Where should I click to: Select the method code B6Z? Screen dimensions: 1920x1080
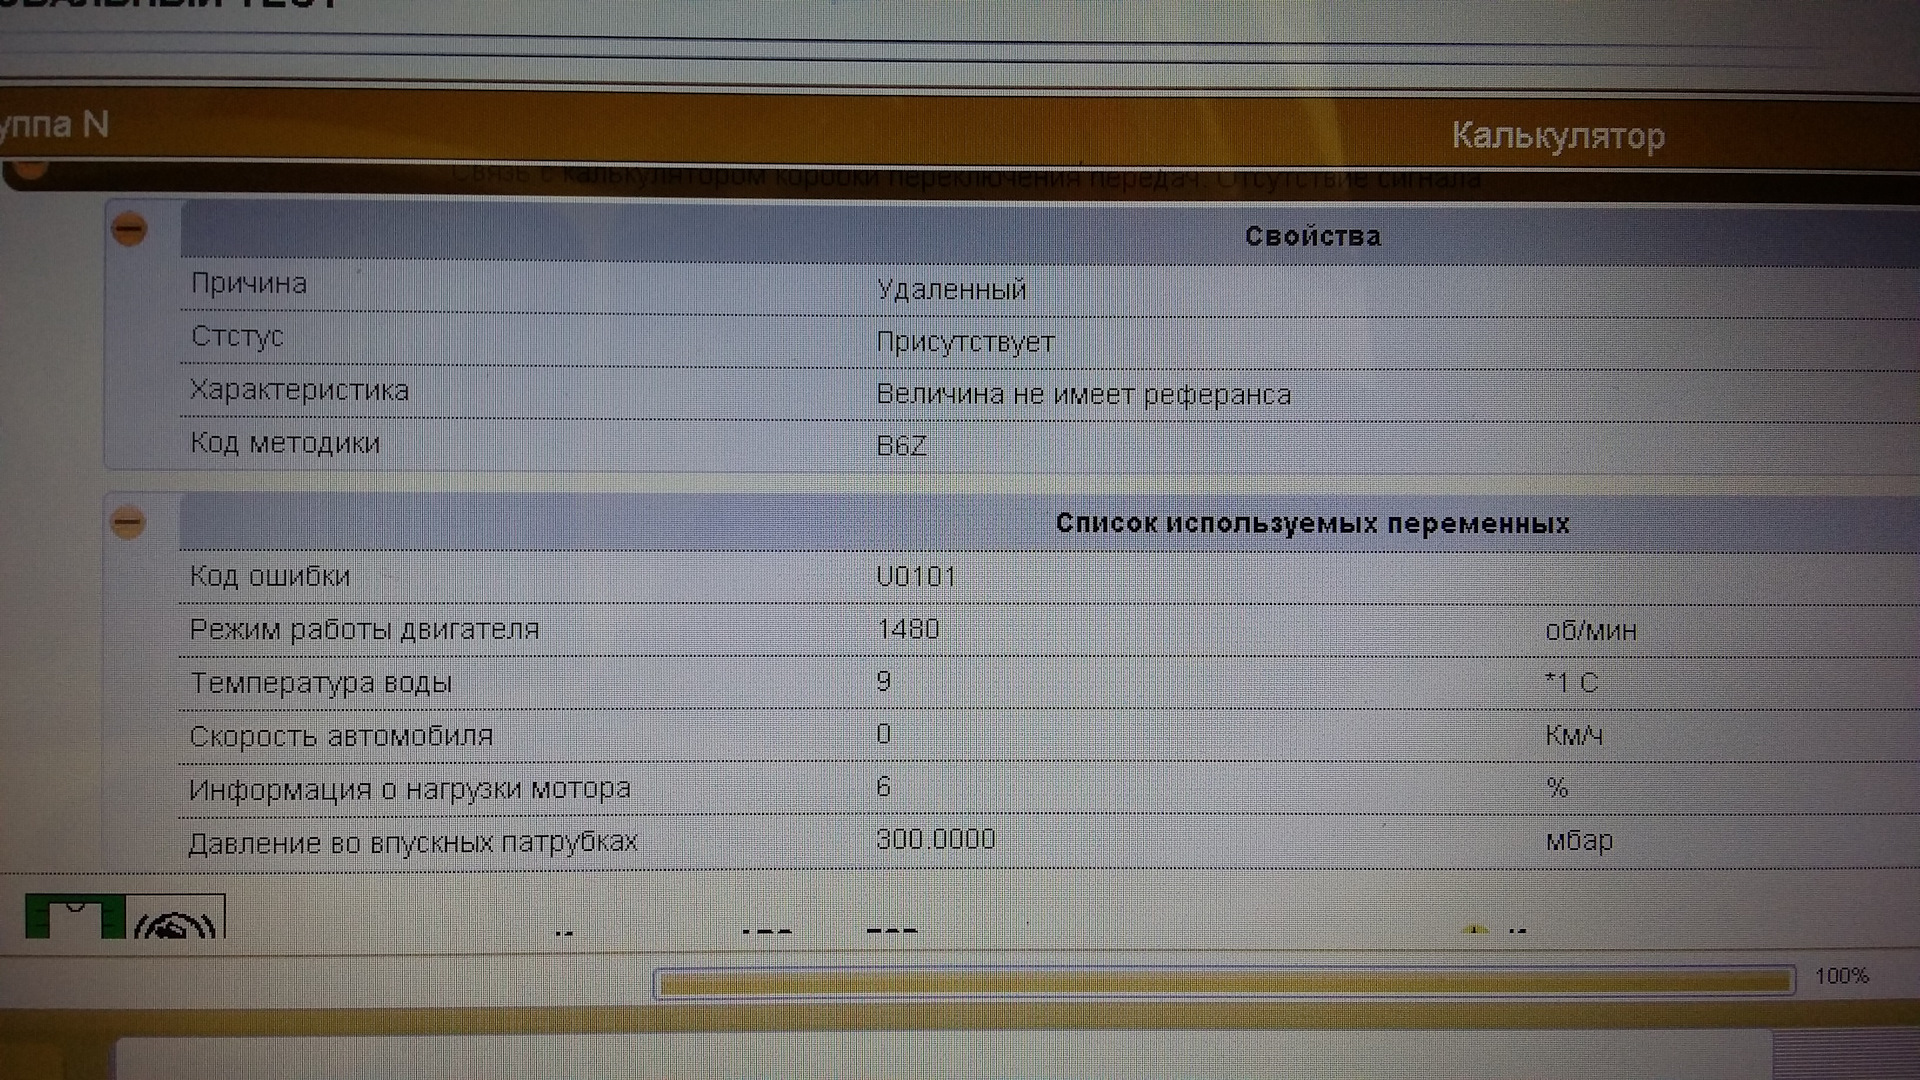[x=901, y=445]
